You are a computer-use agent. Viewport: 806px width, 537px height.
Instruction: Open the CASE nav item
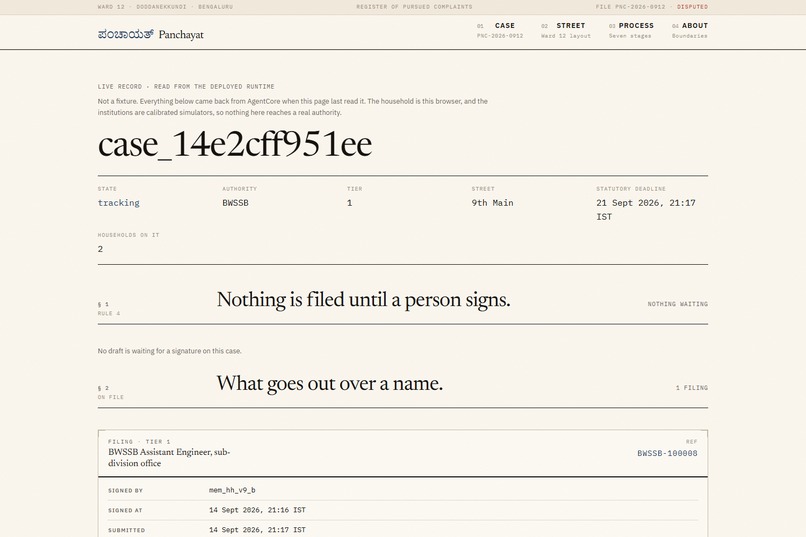pos(500,30)
